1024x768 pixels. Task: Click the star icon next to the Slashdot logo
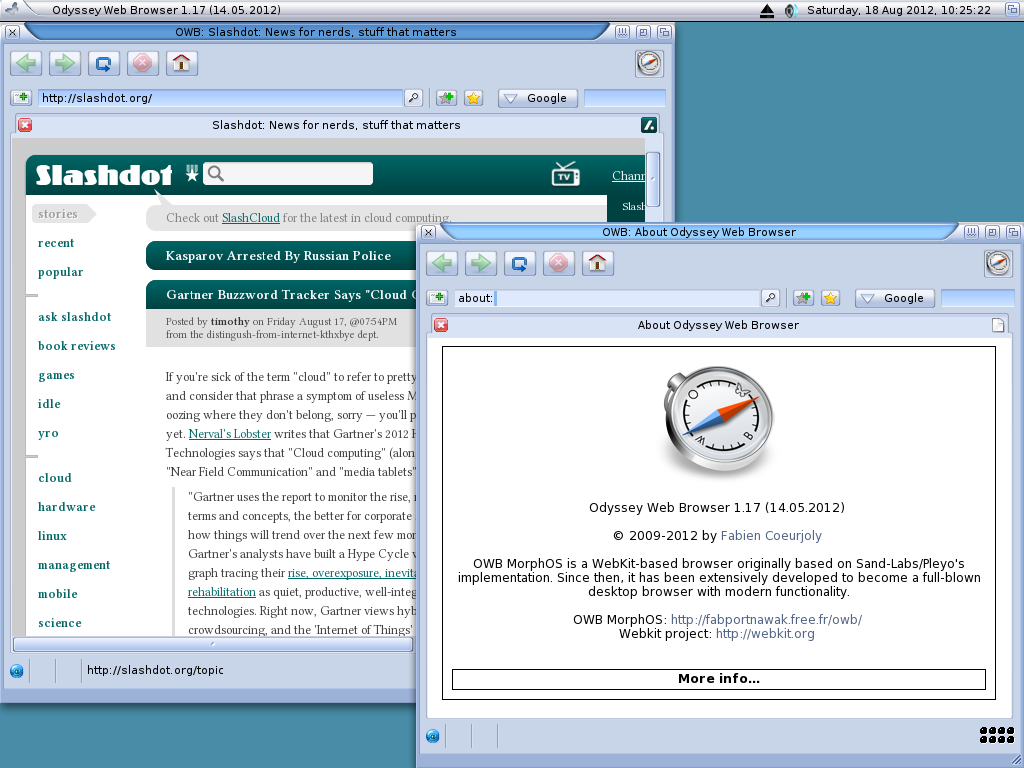pyautogui.click(x=191, y=173)
